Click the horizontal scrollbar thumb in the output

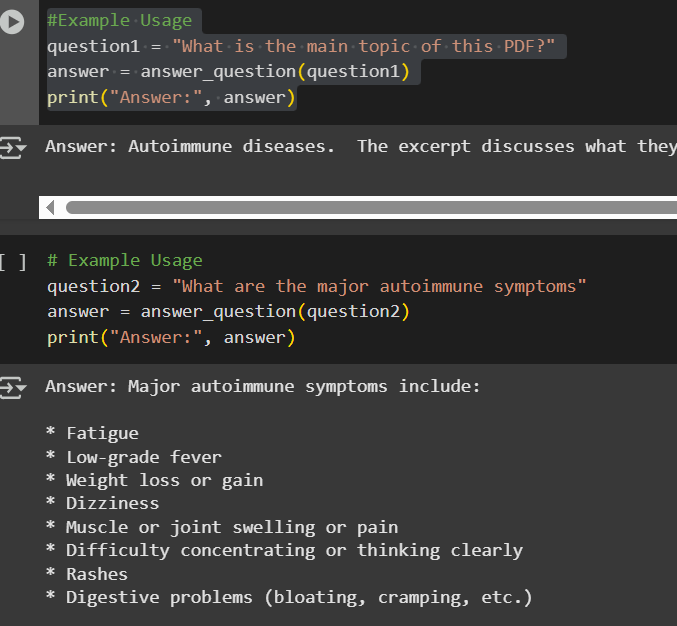371,208
